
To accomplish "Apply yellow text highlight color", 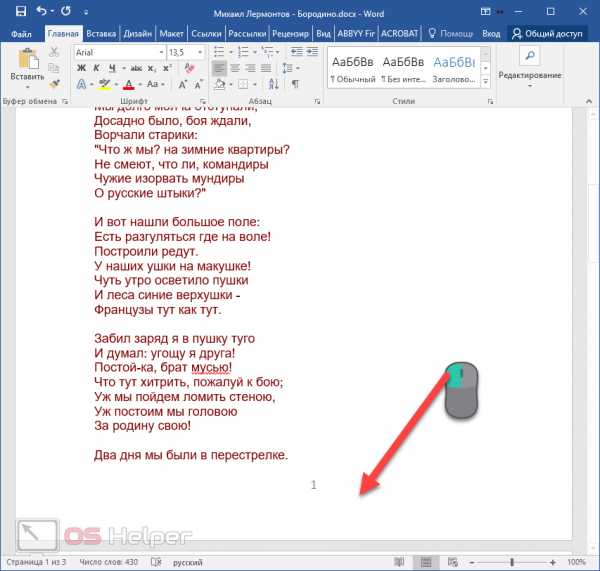I will [x=104, y=84].
